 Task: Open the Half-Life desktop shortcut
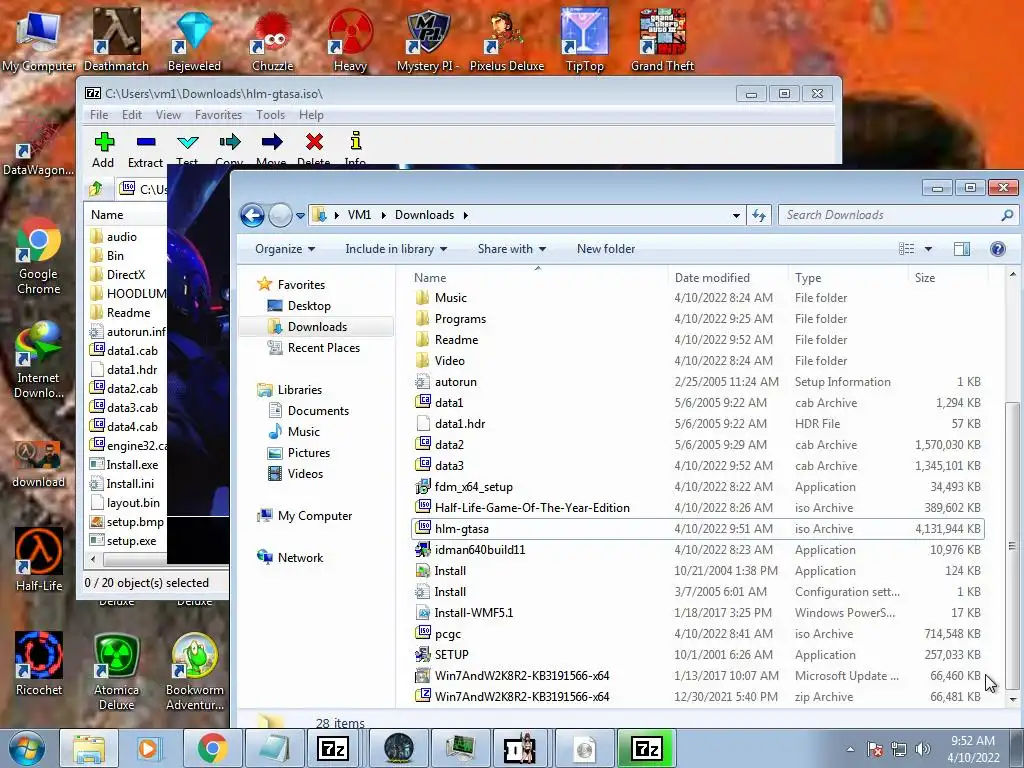pyautogui.click(x=39, y=560)
